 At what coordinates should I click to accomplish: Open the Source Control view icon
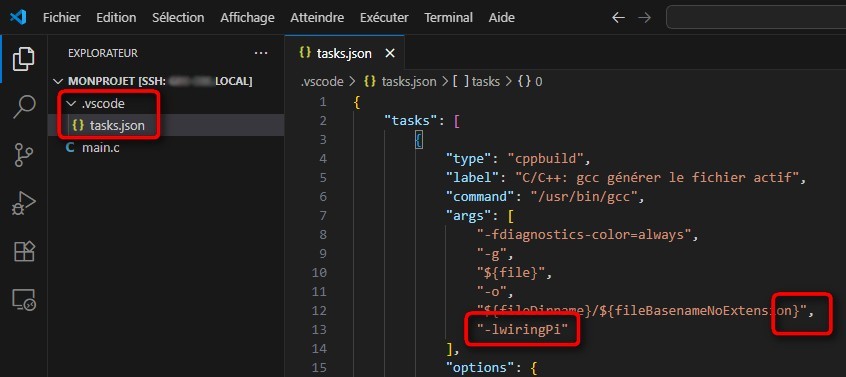[24, 155]
